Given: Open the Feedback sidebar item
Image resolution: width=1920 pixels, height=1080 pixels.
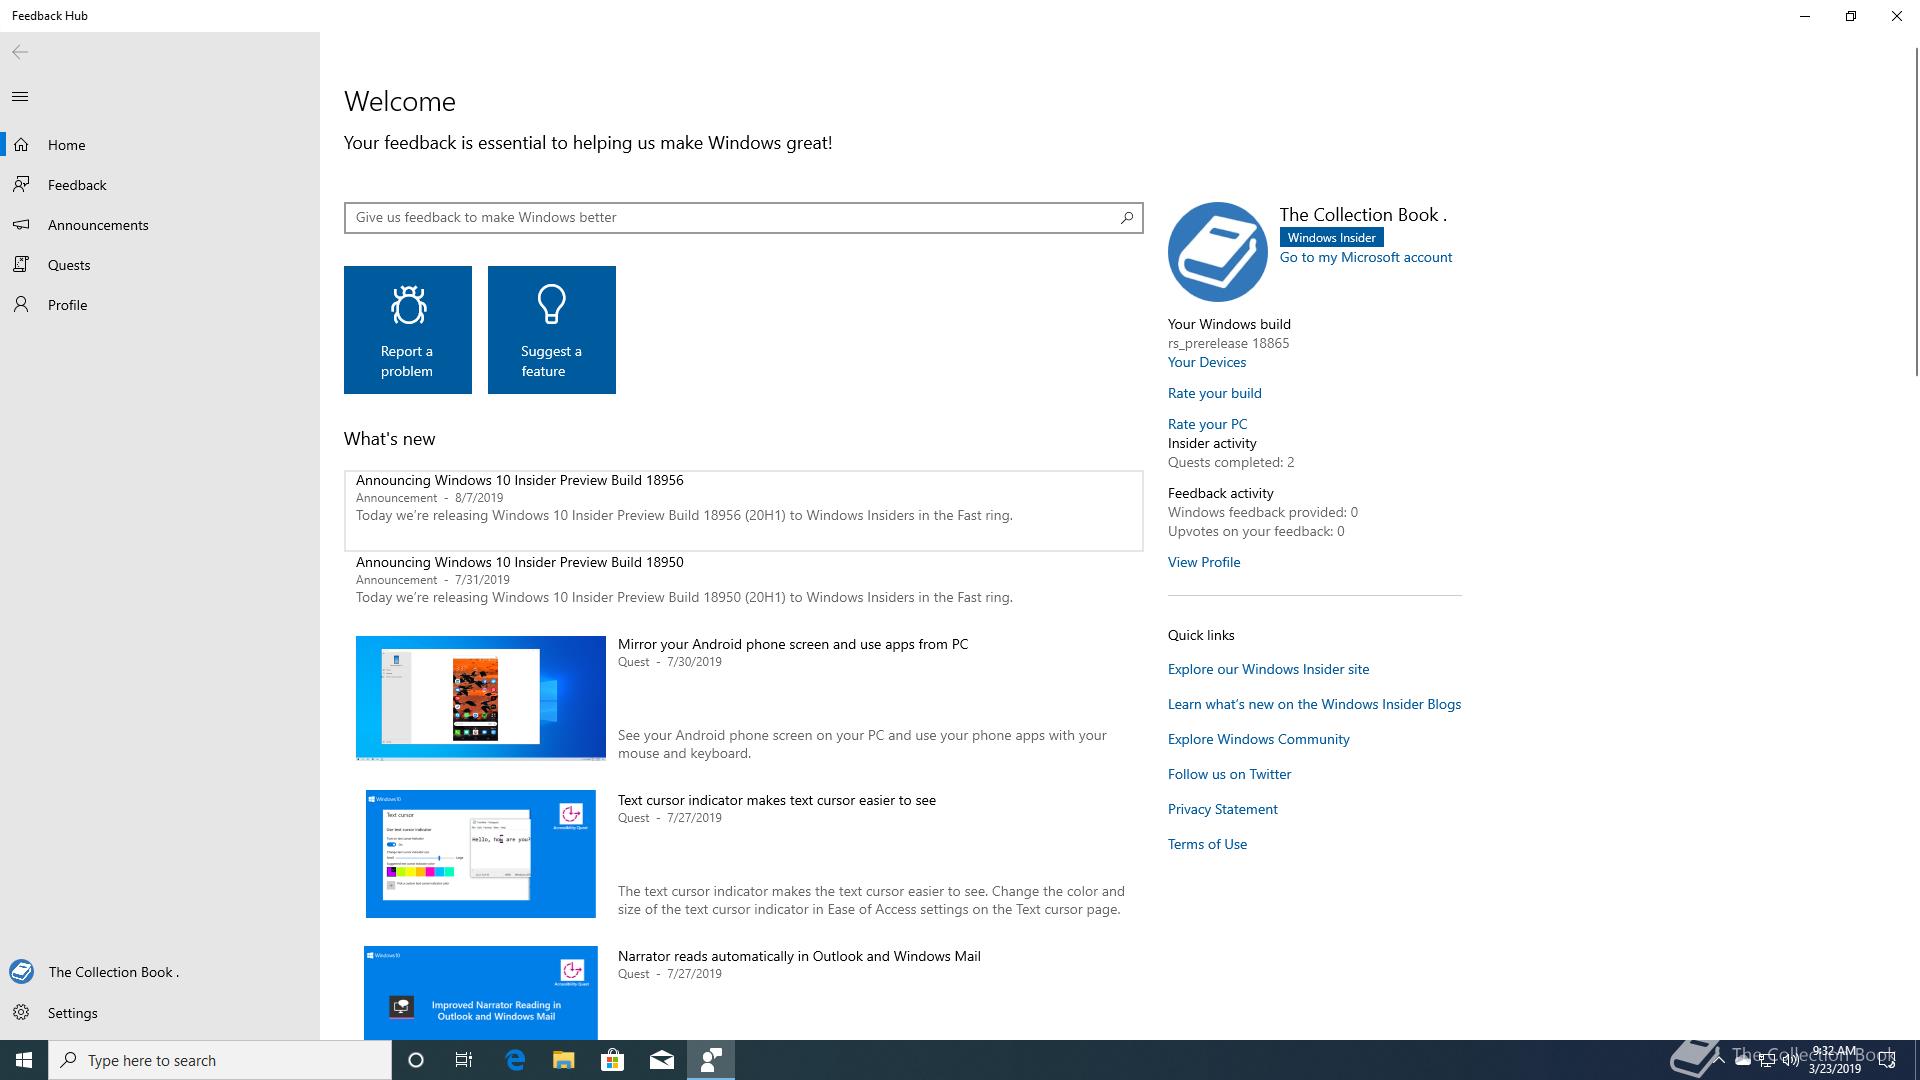Looking at the screenshot, I should tap(160, 185).
